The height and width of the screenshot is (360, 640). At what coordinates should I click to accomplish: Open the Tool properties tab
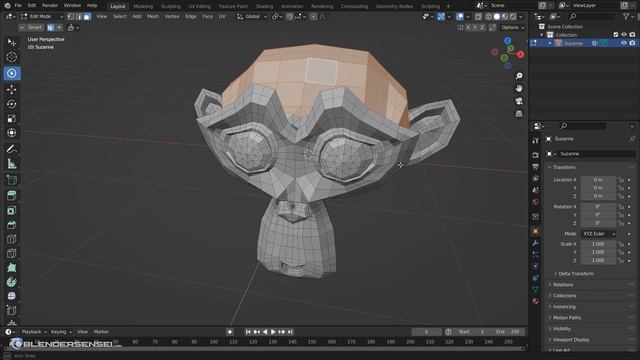[x=536, y=140]
